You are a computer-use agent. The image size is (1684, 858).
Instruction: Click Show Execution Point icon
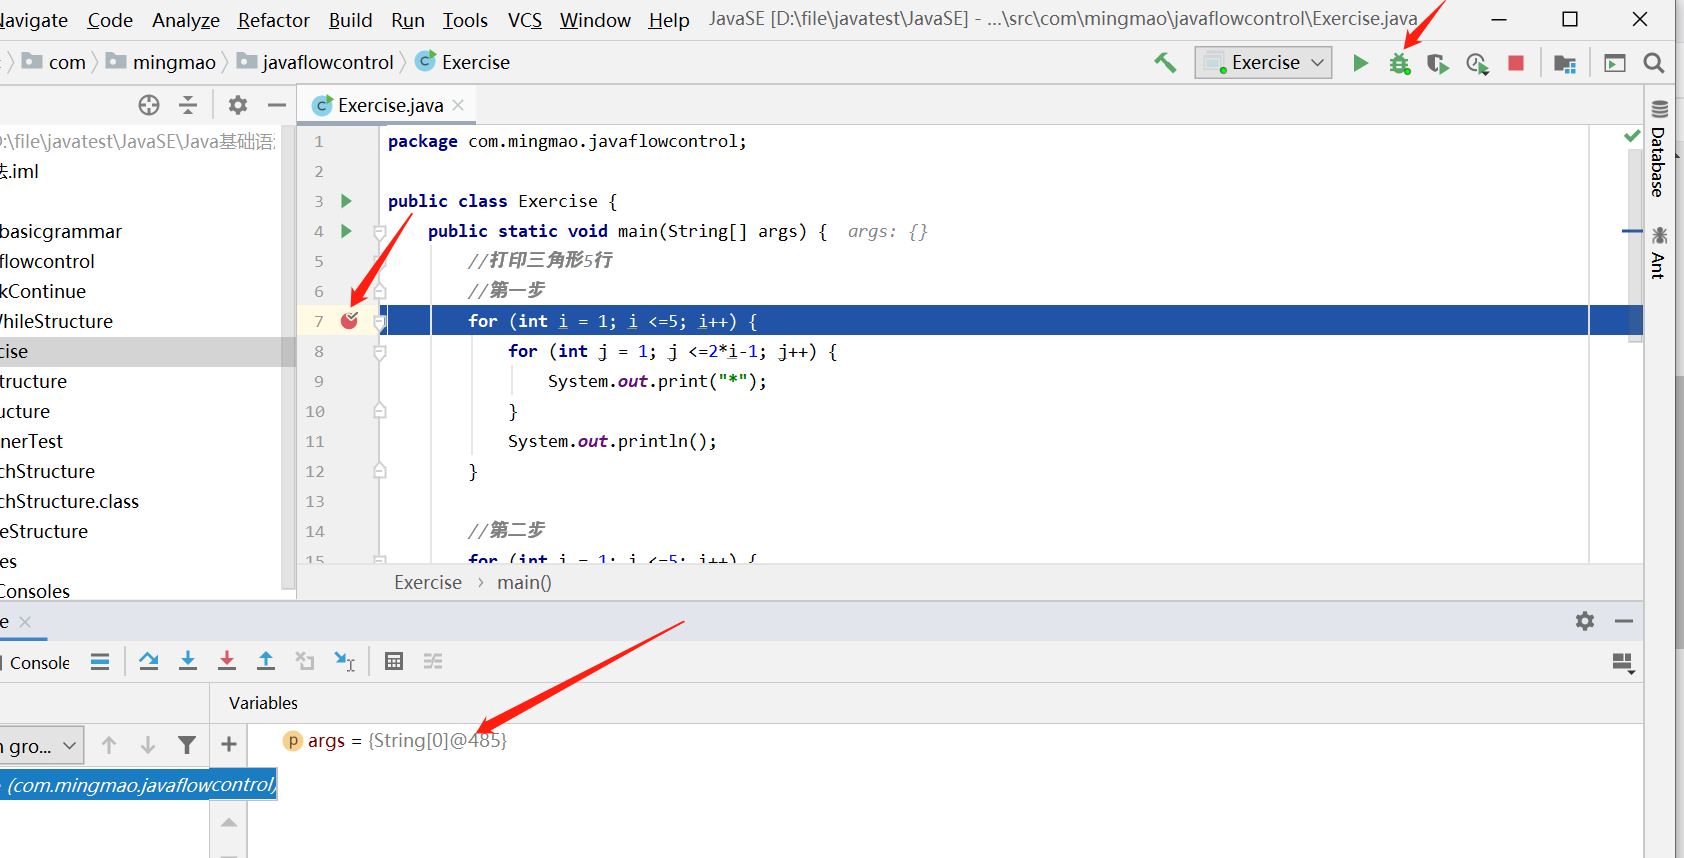click(x=100, y=661)
